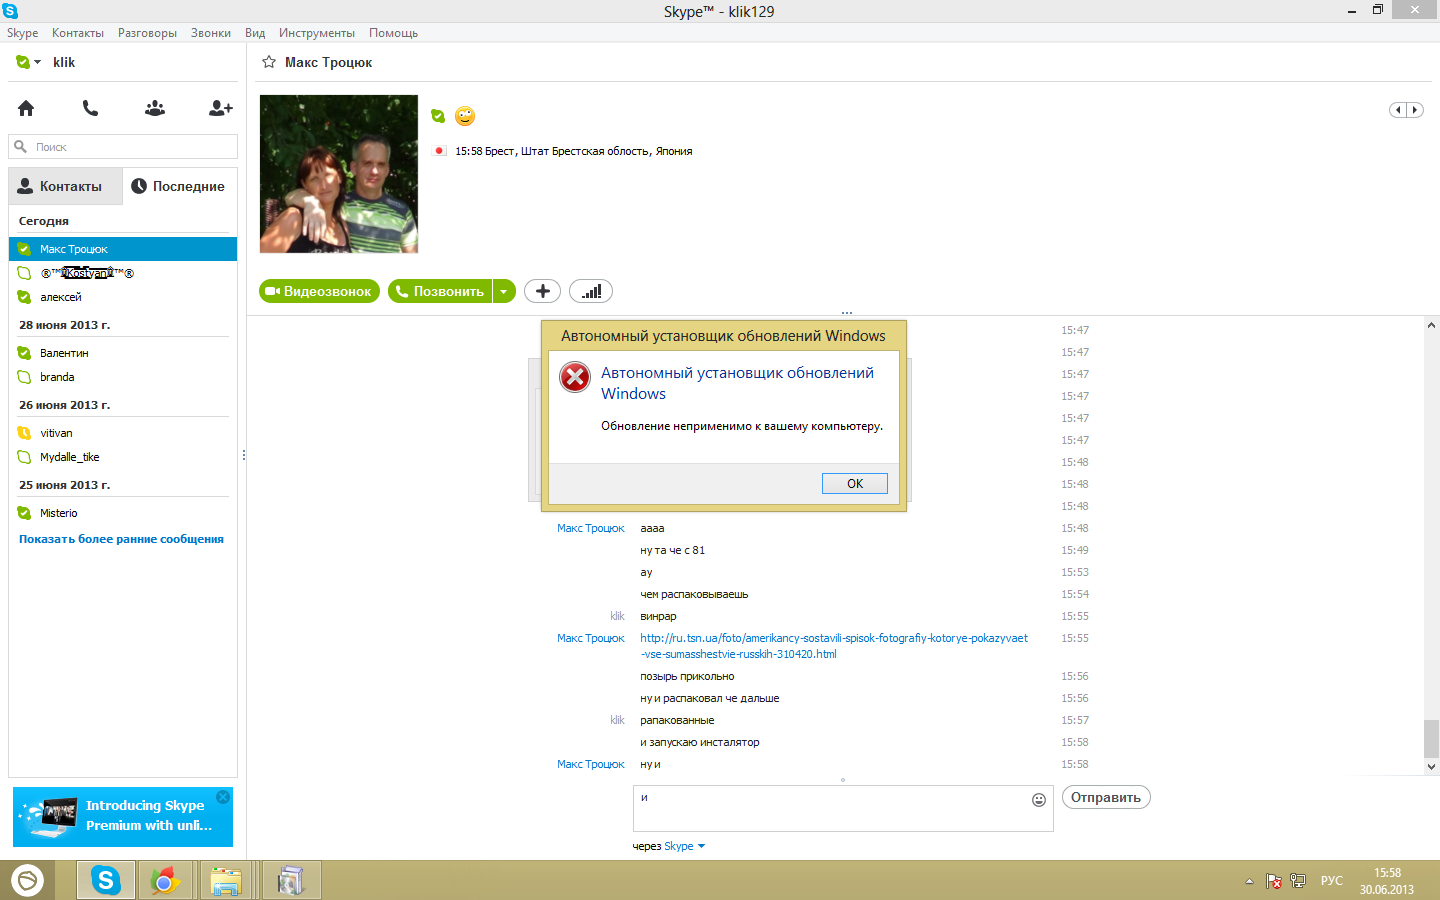Screen dimensions: 1440x900
Task: Open the Помощь menu
Action: [393, 33]
